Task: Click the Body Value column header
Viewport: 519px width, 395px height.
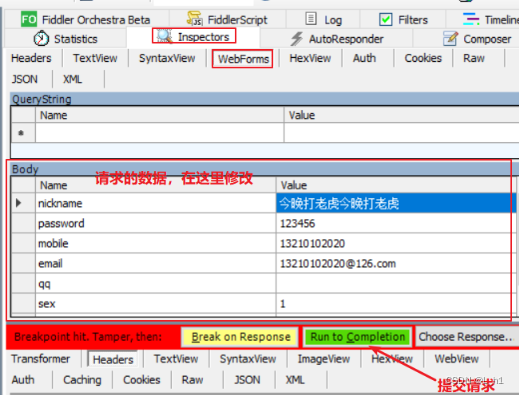Action: pyautogui.click(x=396, y=185)
